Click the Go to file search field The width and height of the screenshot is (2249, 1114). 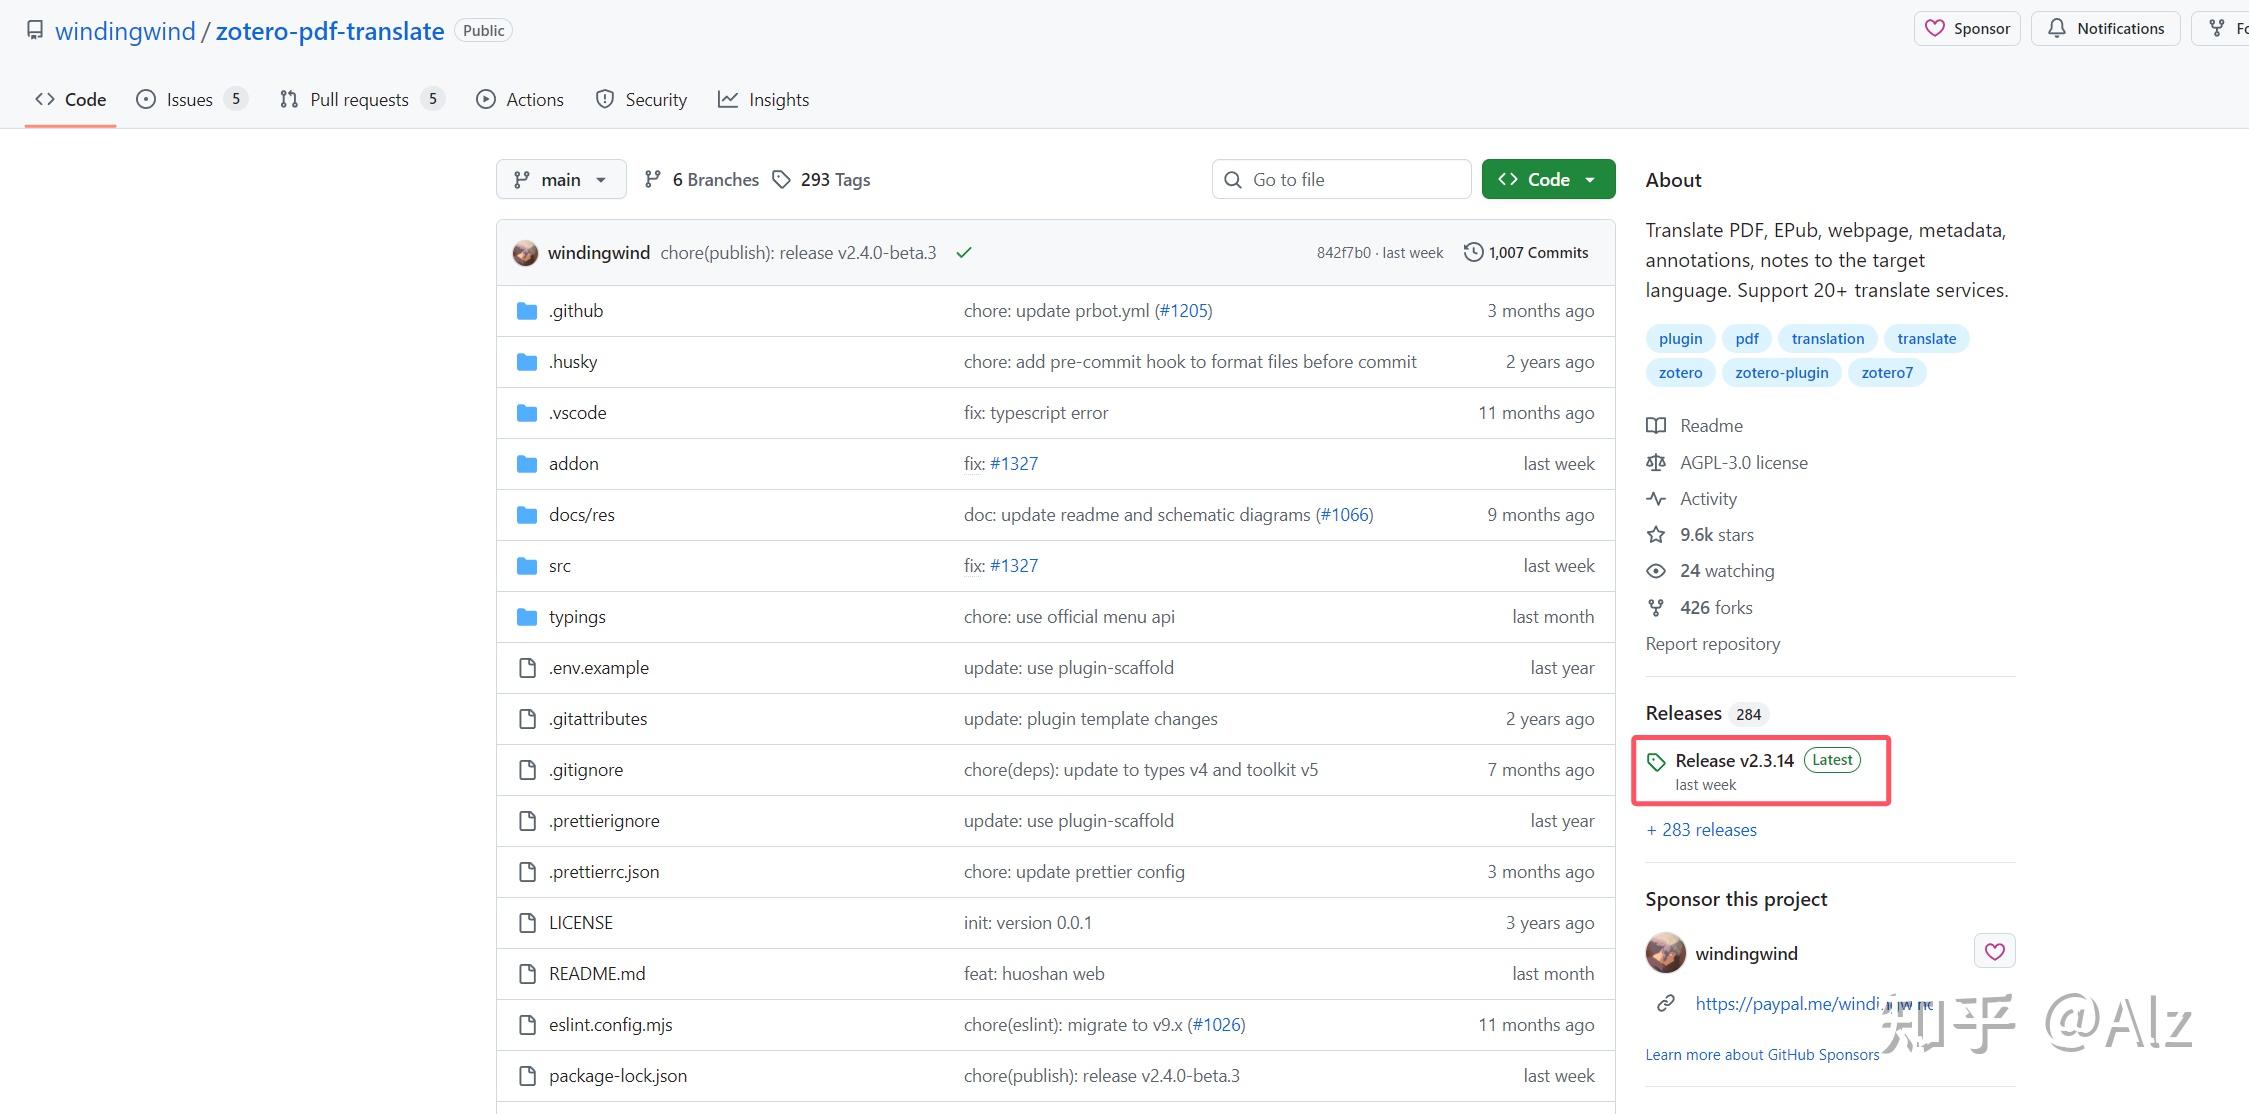pos(1341,180)
